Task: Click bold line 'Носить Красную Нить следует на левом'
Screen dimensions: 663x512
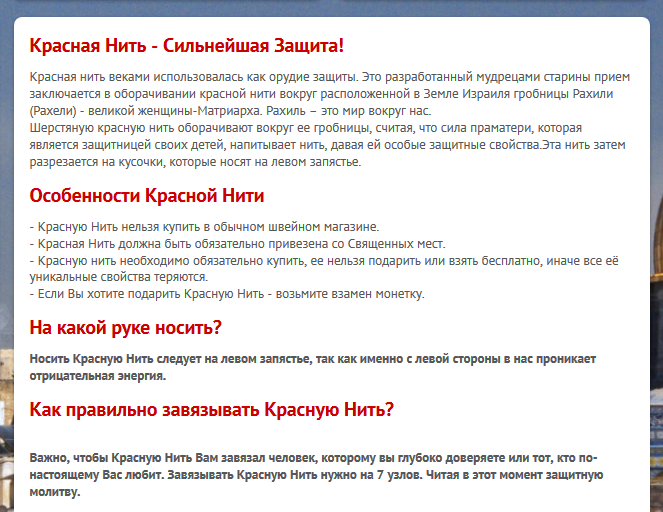Action: 313,359
